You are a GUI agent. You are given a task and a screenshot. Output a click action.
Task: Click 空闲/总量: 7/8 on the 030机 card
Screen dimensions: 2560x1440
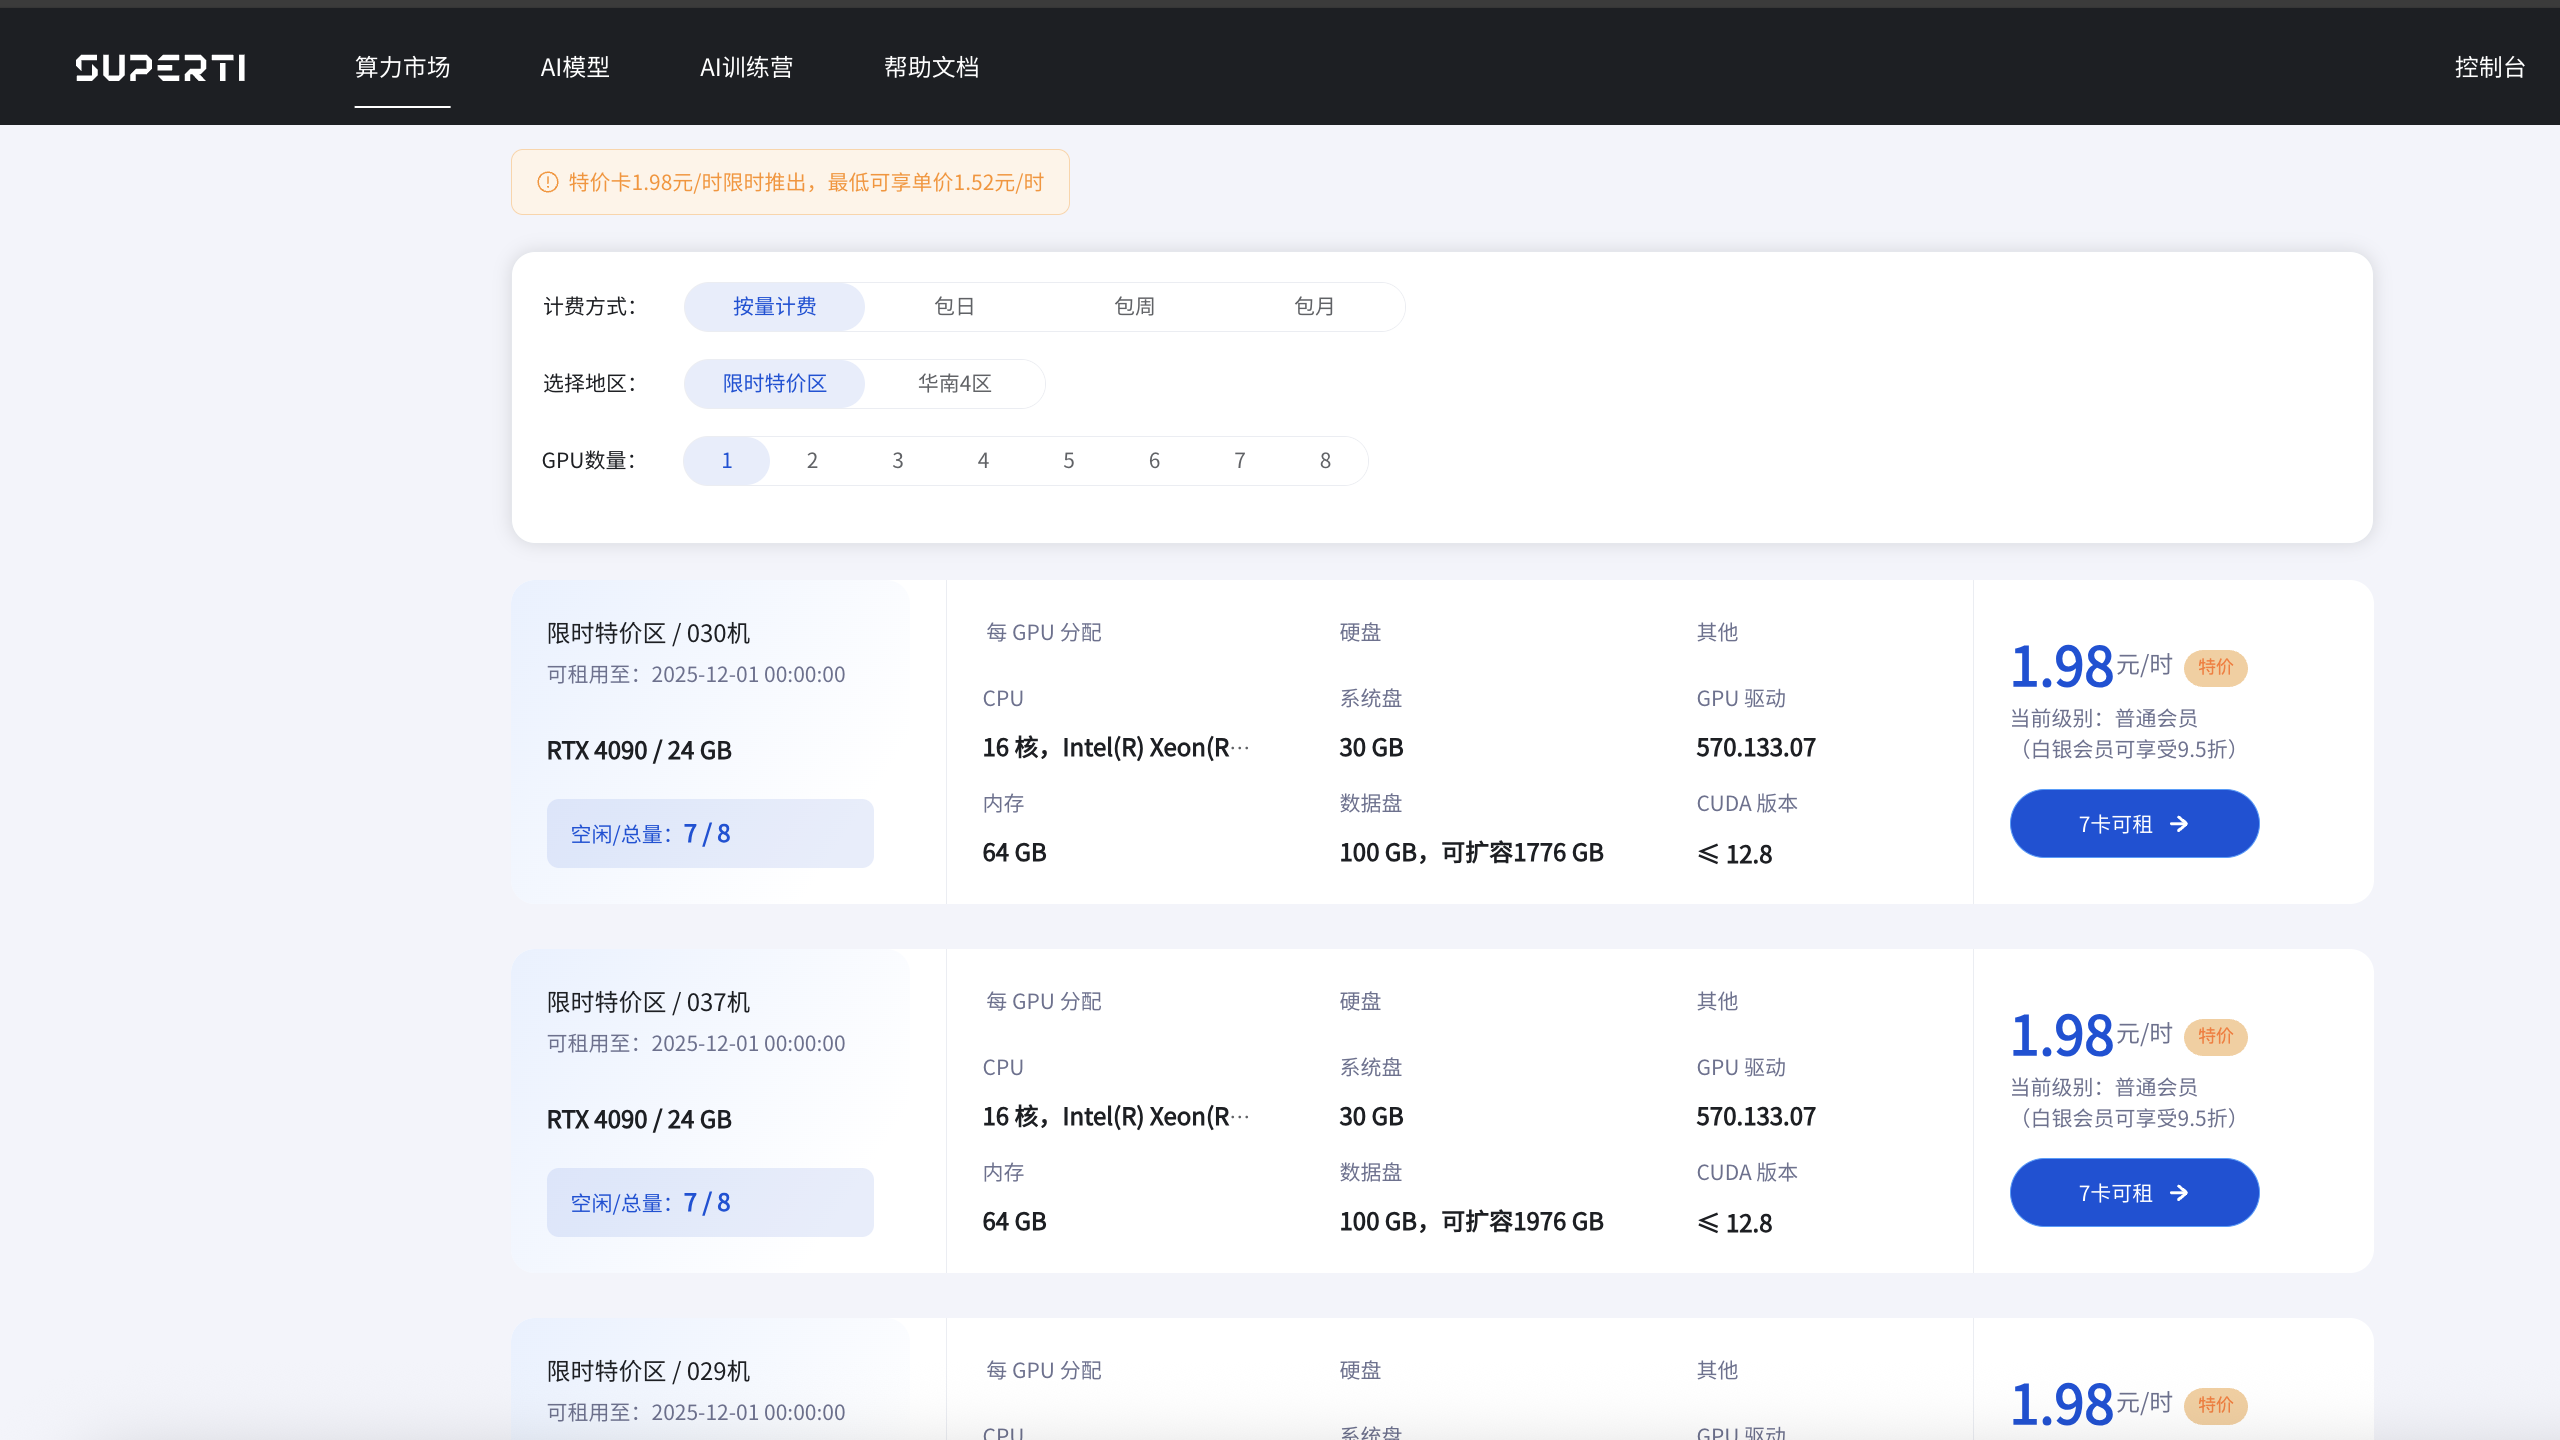710,833
